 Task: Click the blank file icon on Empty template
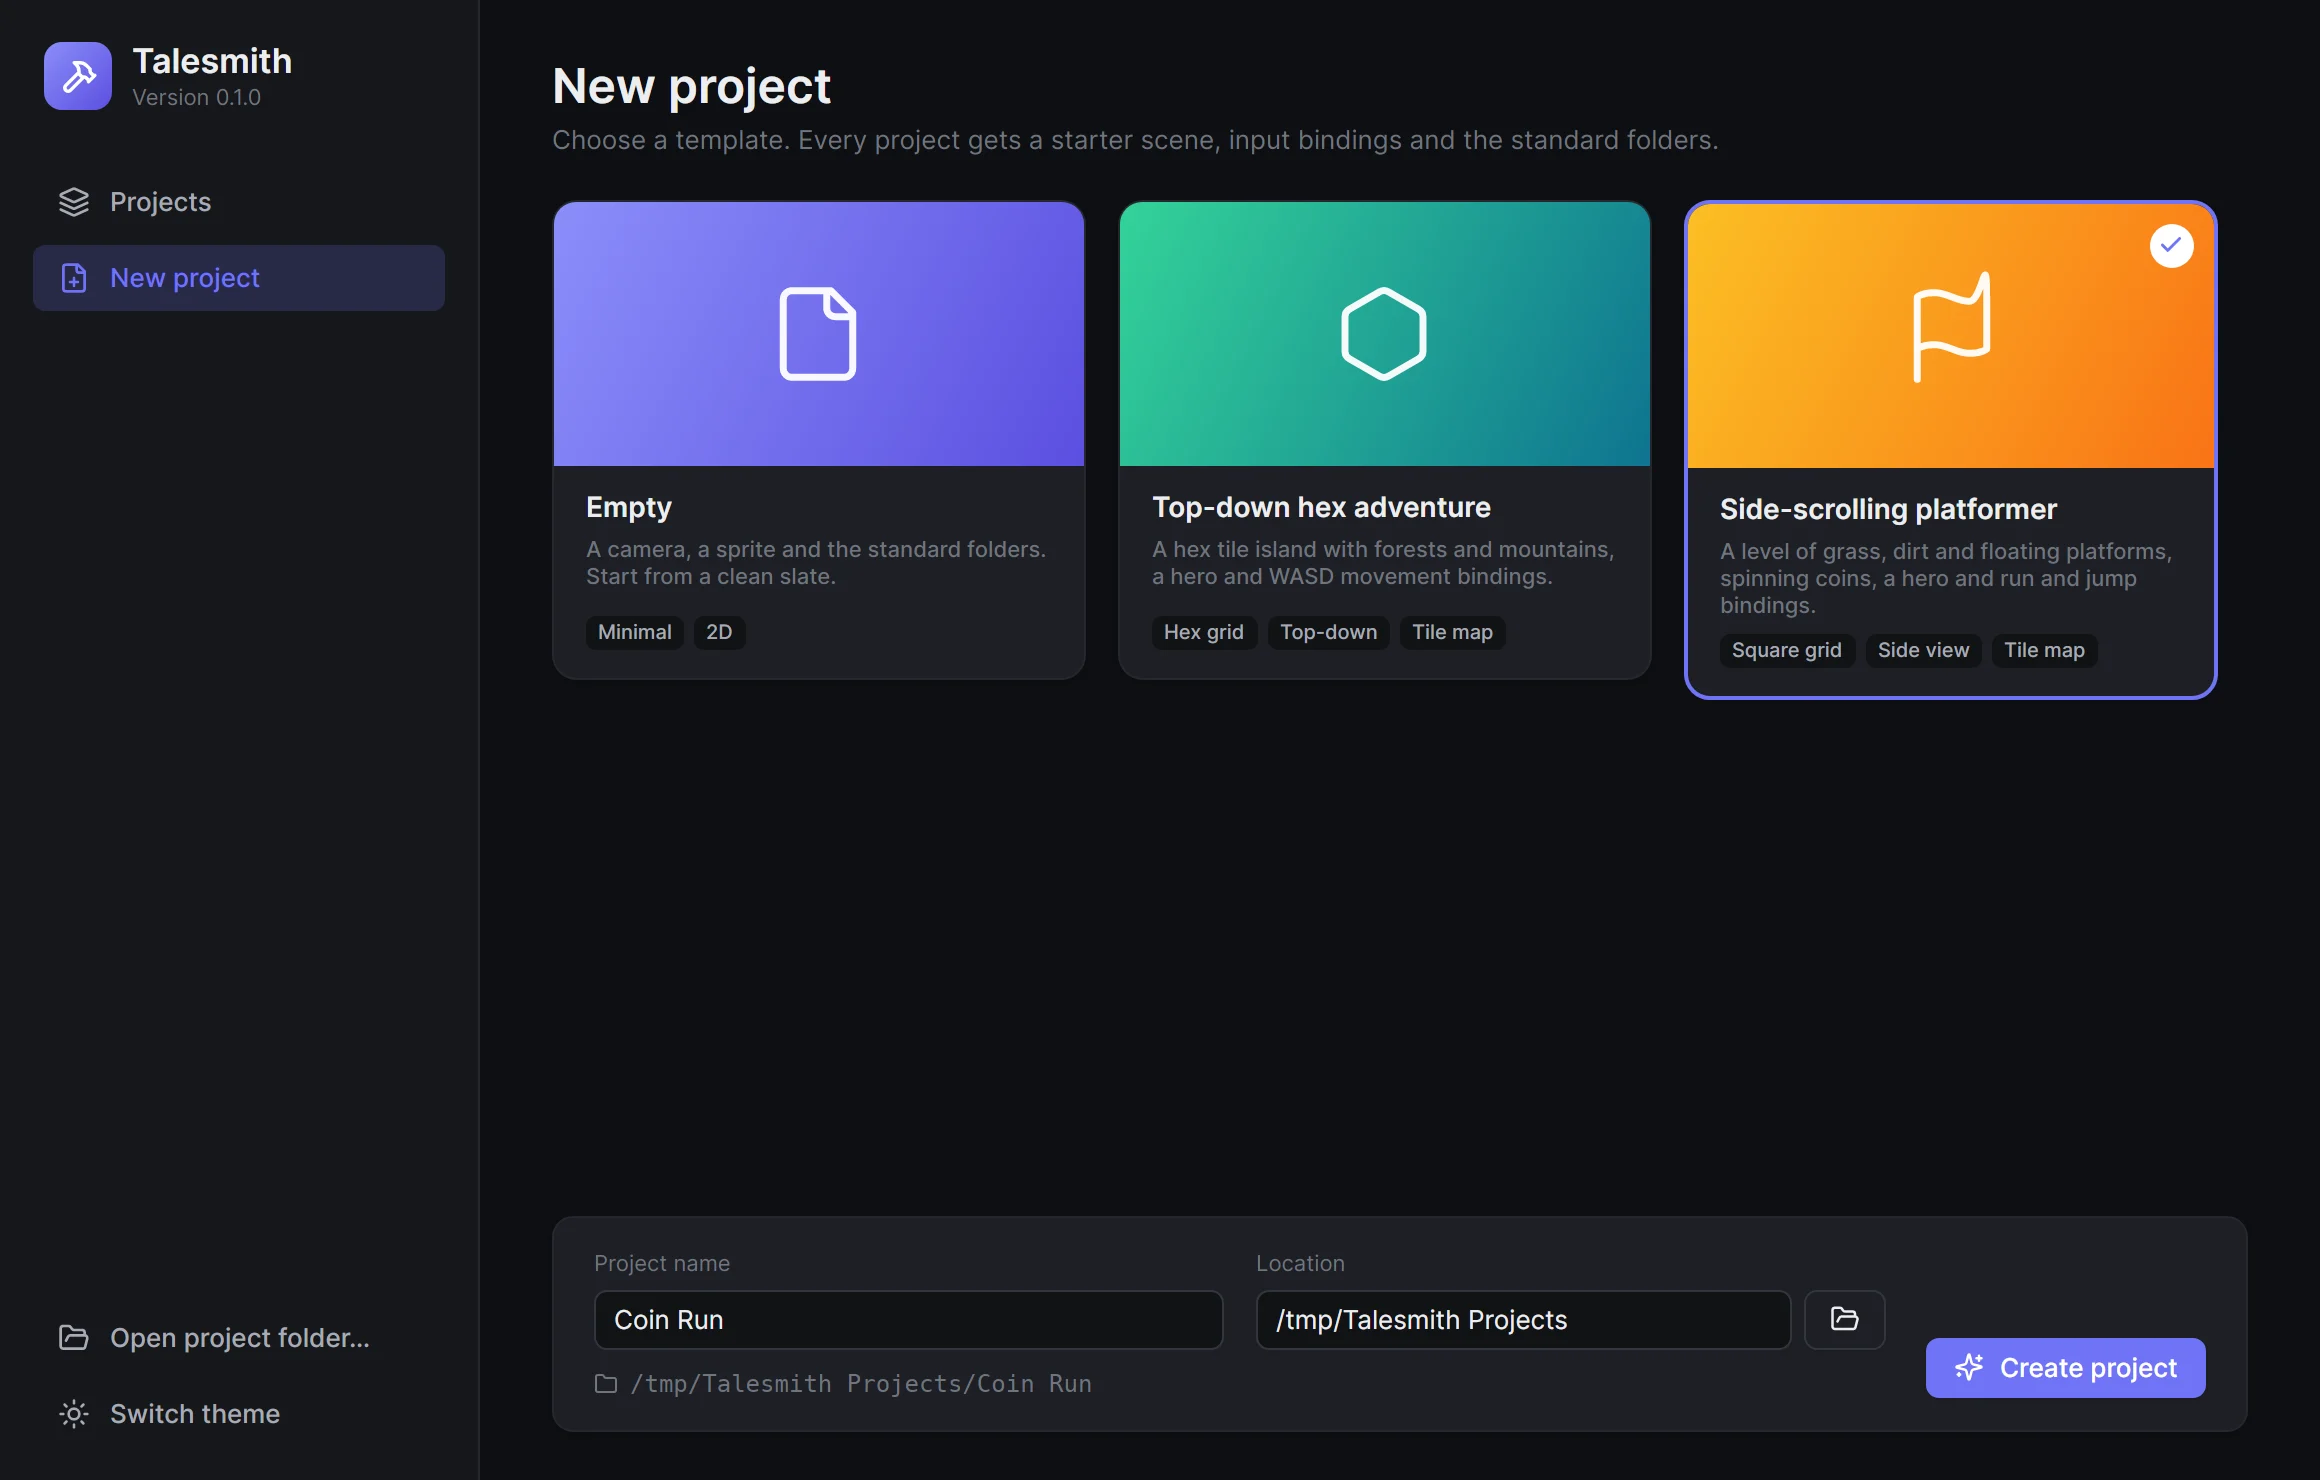(x=818, y=334)
